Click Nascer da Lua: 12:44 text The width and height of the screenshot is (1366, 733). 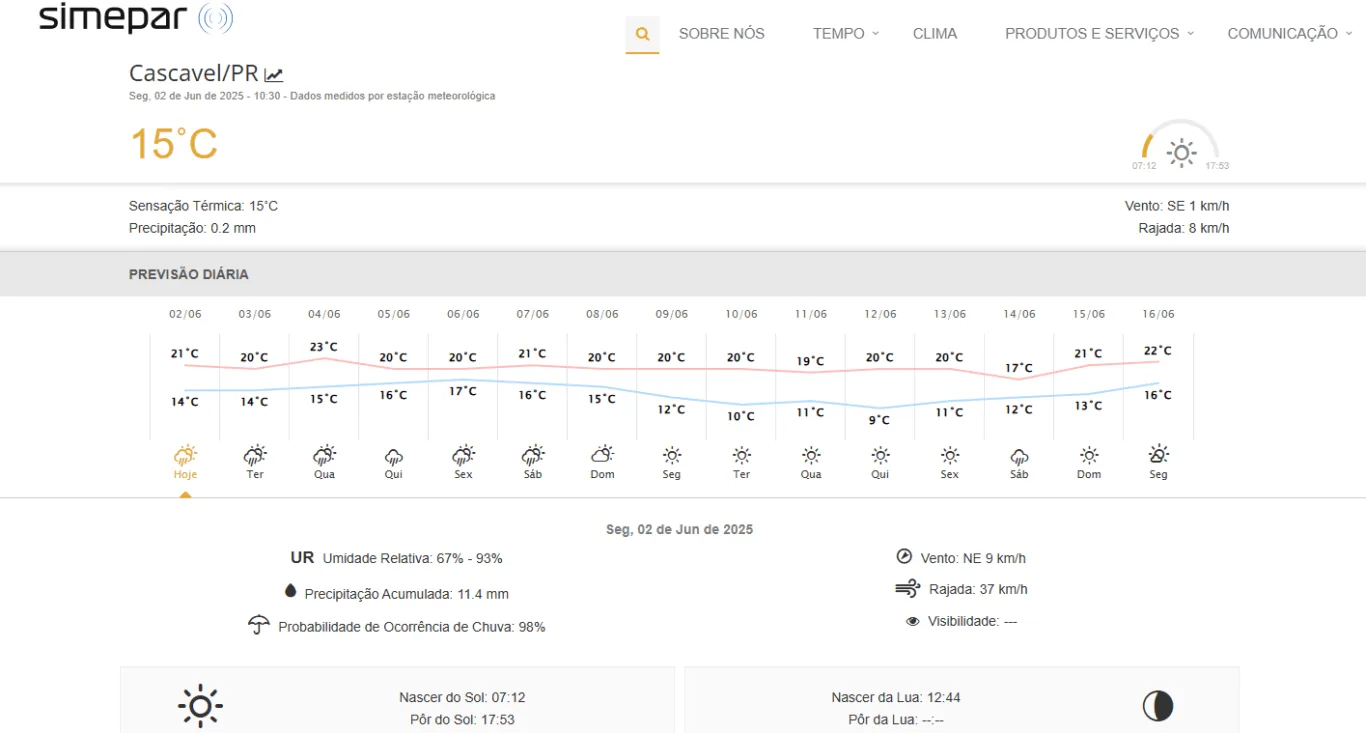[896, 697]
